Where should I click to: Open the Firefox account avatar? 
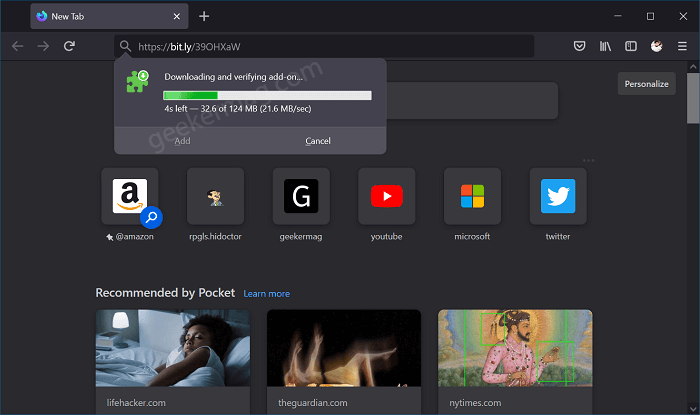click(x=656, y=46)
